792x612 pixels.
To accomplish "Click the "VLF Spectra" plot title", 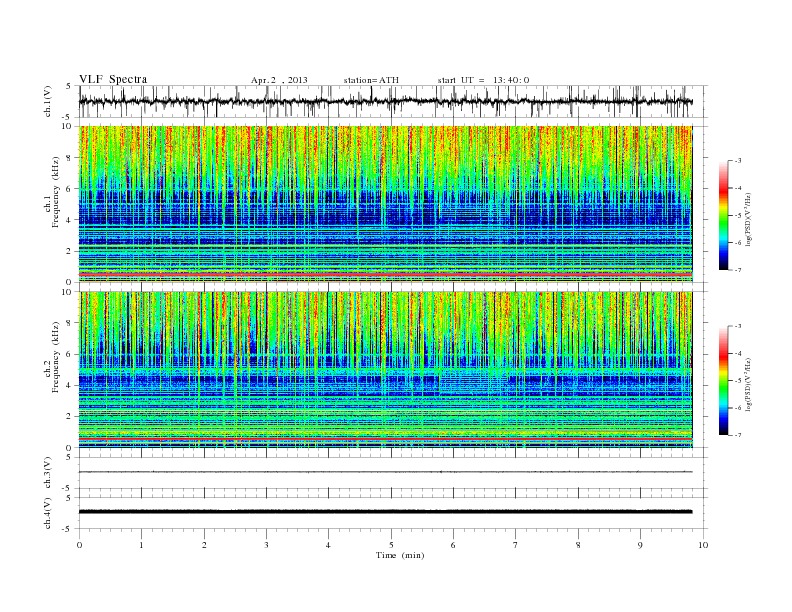I will click(113, 79).
